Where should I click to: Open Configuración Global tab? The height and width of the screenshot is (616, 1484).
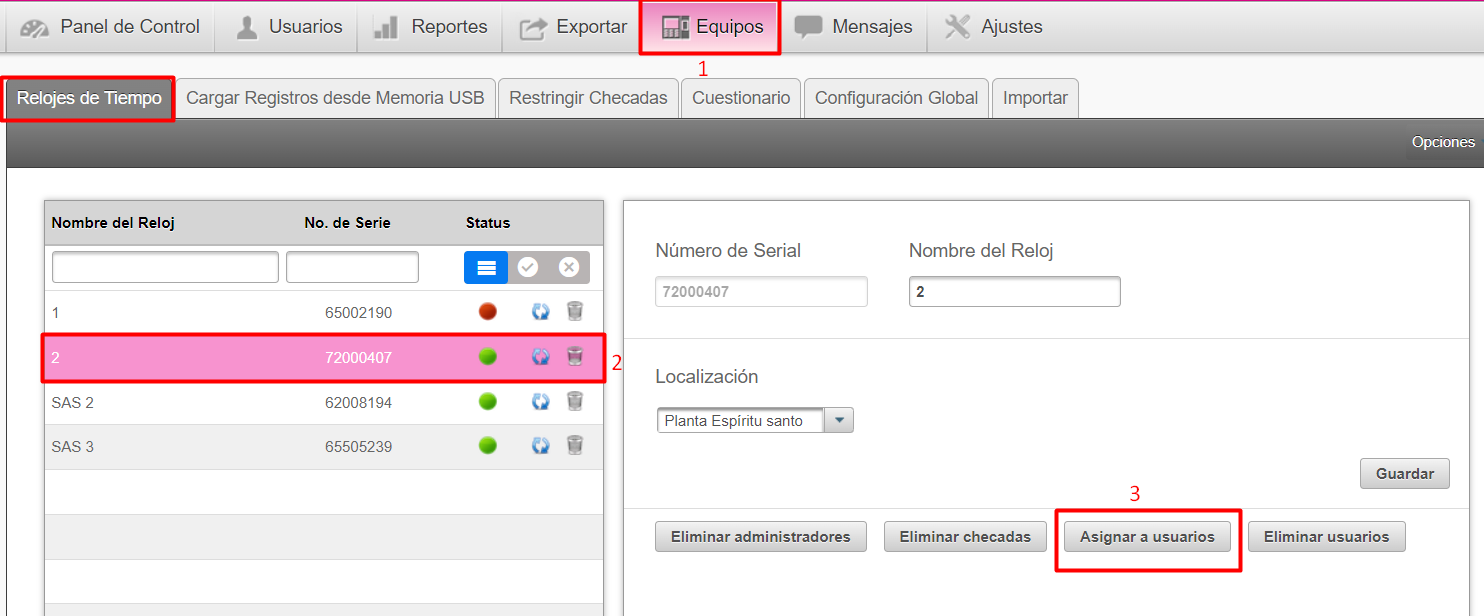896,98
